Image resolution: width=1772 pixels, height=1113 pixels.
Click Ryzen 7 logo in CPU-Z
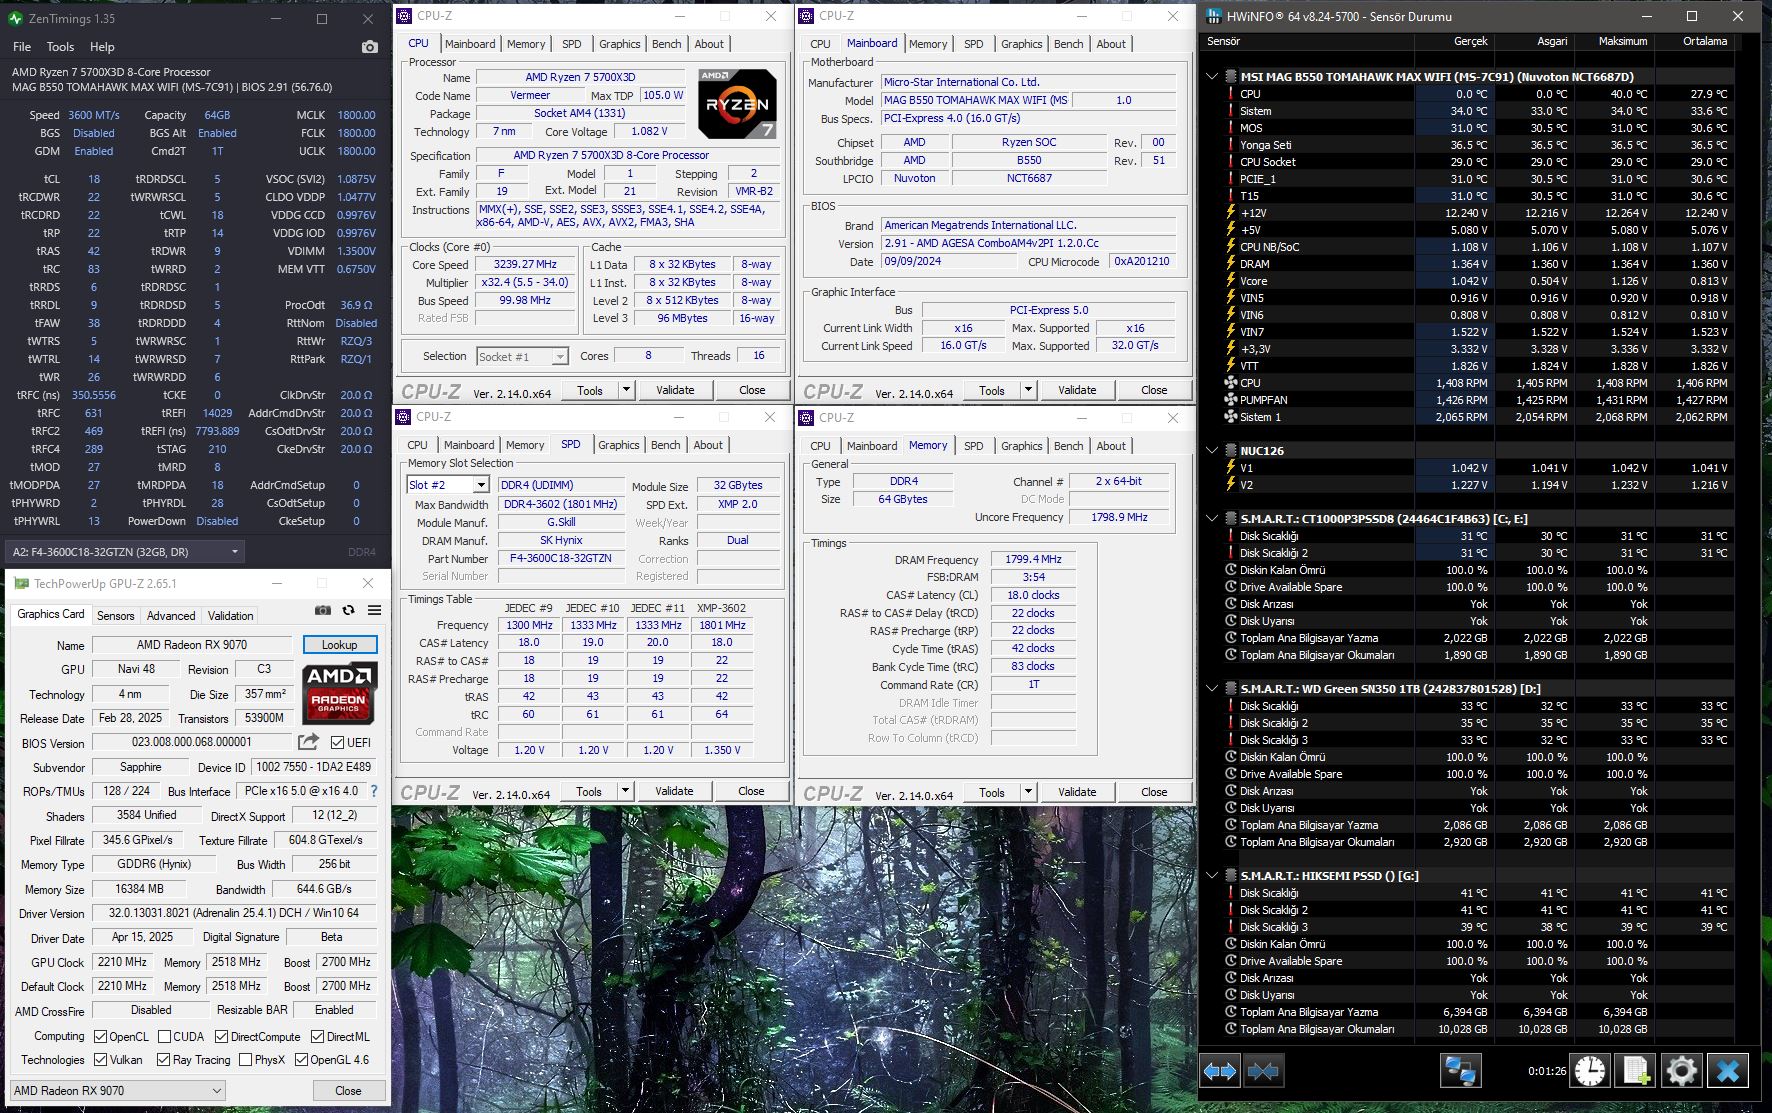click(x=737, y=103)
